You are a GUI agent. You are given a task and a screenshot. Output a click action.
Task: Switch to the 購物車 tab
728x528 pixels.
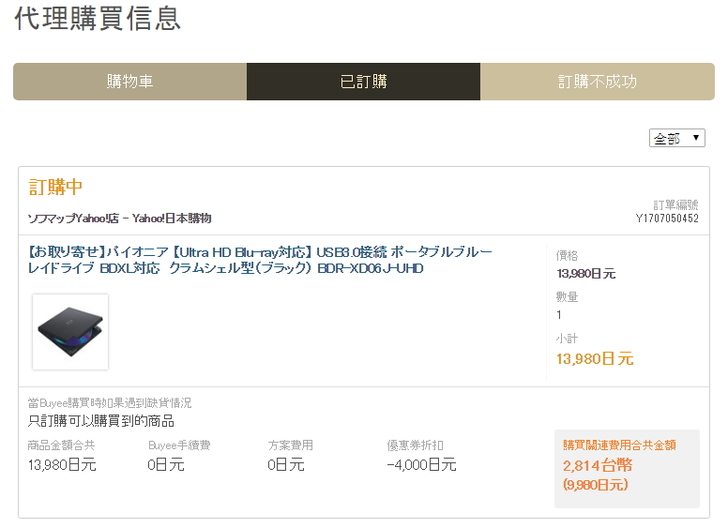pyautogui.click(x=130, y=81)
